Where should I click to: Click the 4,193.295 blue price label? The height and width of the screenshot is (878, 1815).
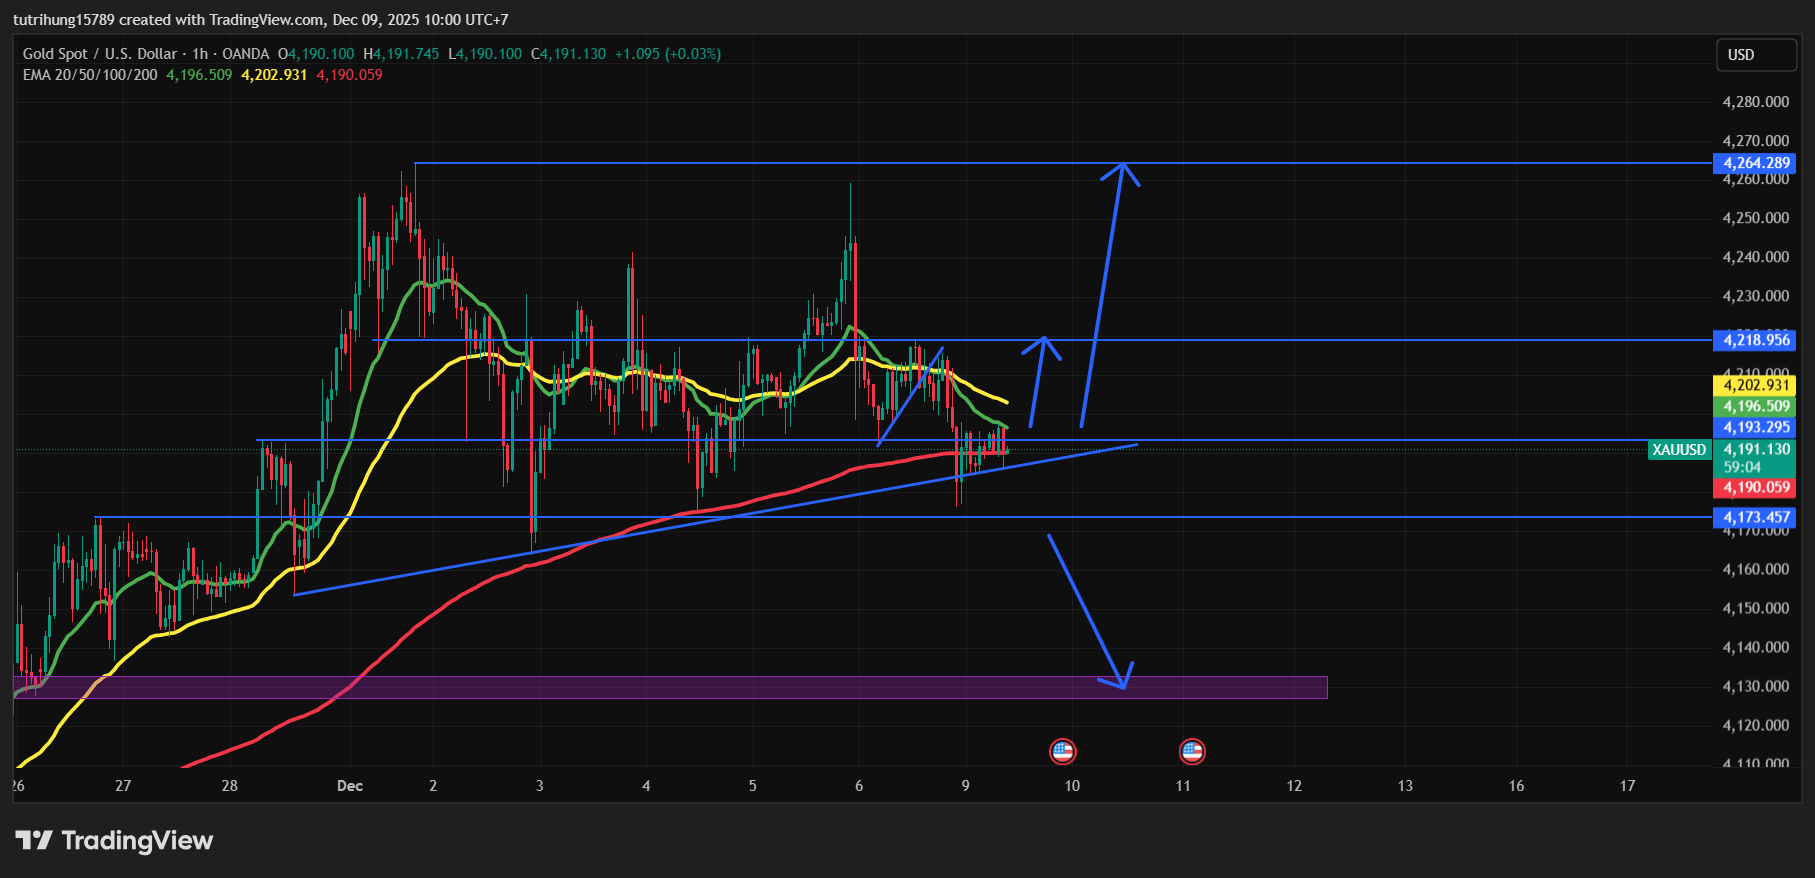coord(1755,427)
